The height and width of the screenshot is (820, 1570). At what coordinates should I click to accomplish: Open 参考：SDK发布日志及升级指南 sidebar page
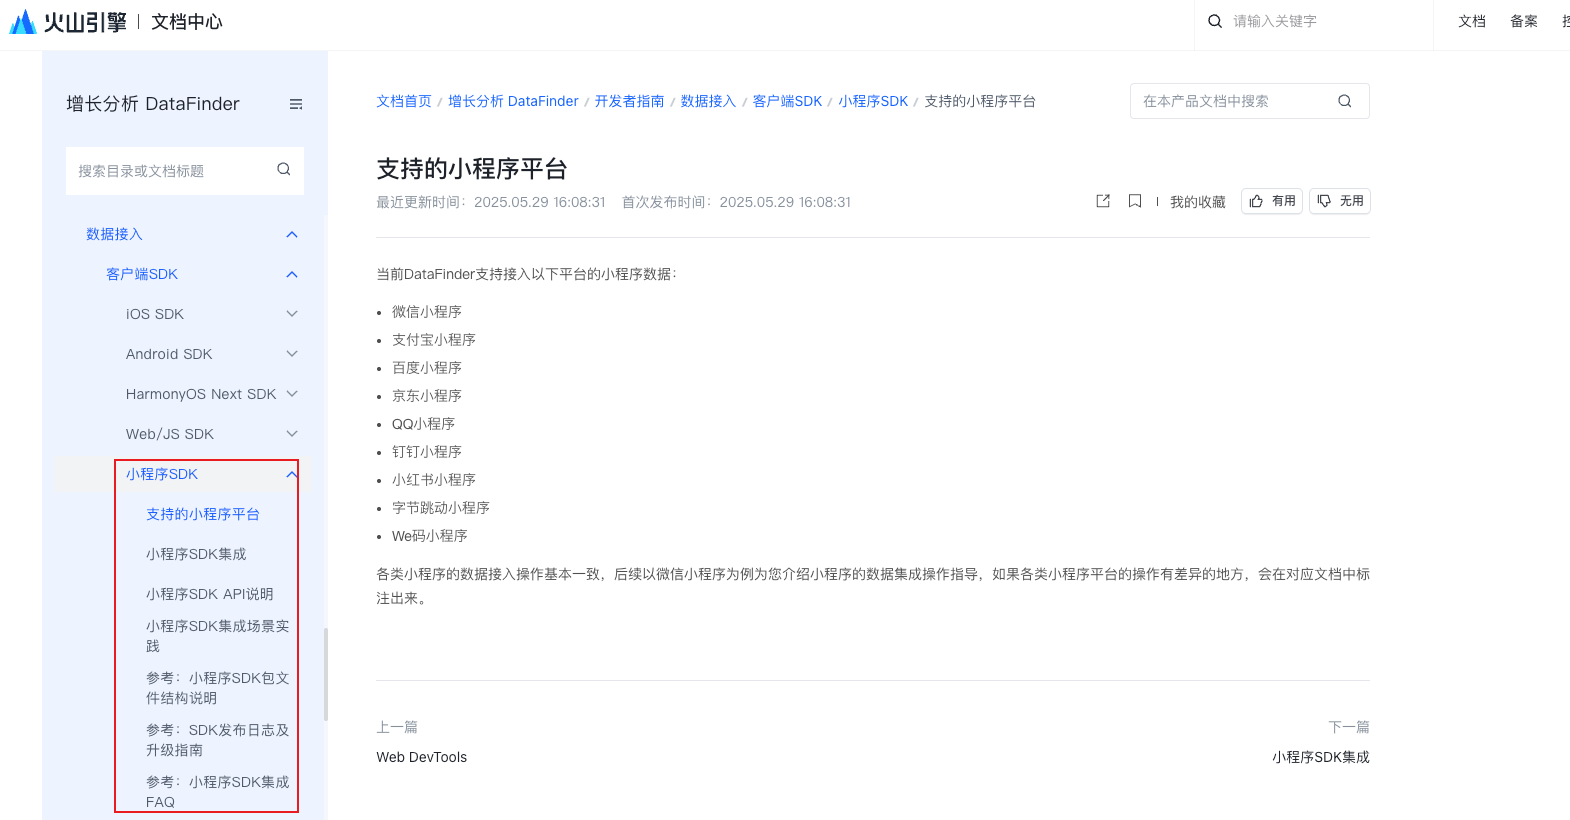(x=217, y=740)
